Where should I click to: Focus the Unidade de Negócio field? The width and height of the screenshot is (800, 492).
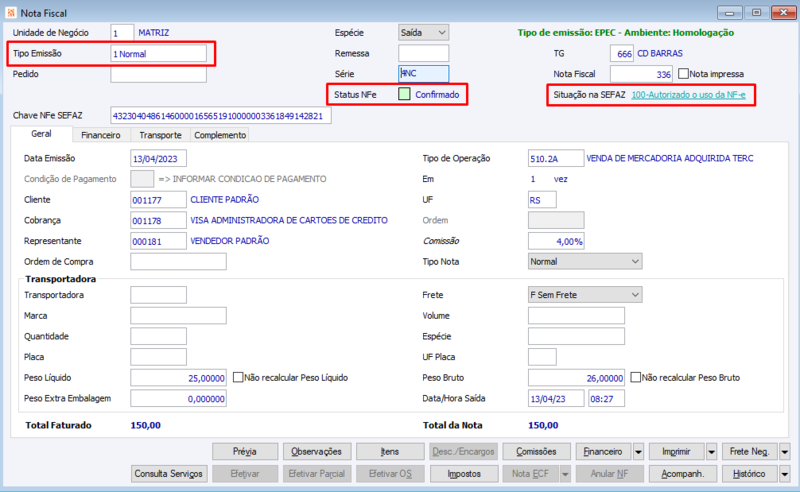(122, 33)
